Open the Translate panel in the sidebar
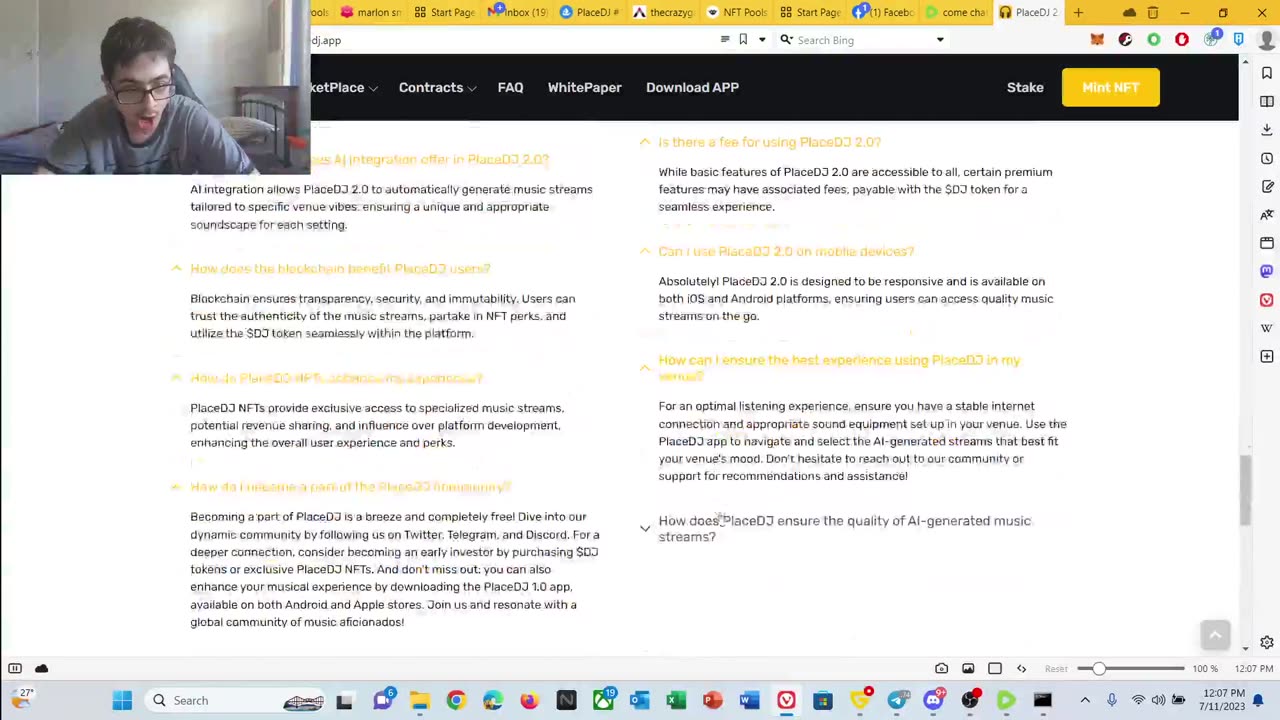The width and height of the screenshot is (1280, 720). (x=1267, y=214)
